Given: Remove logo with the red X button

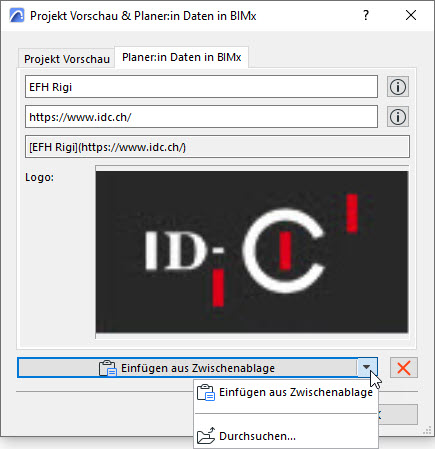Looking at the screenshot, I should point(404,368).
